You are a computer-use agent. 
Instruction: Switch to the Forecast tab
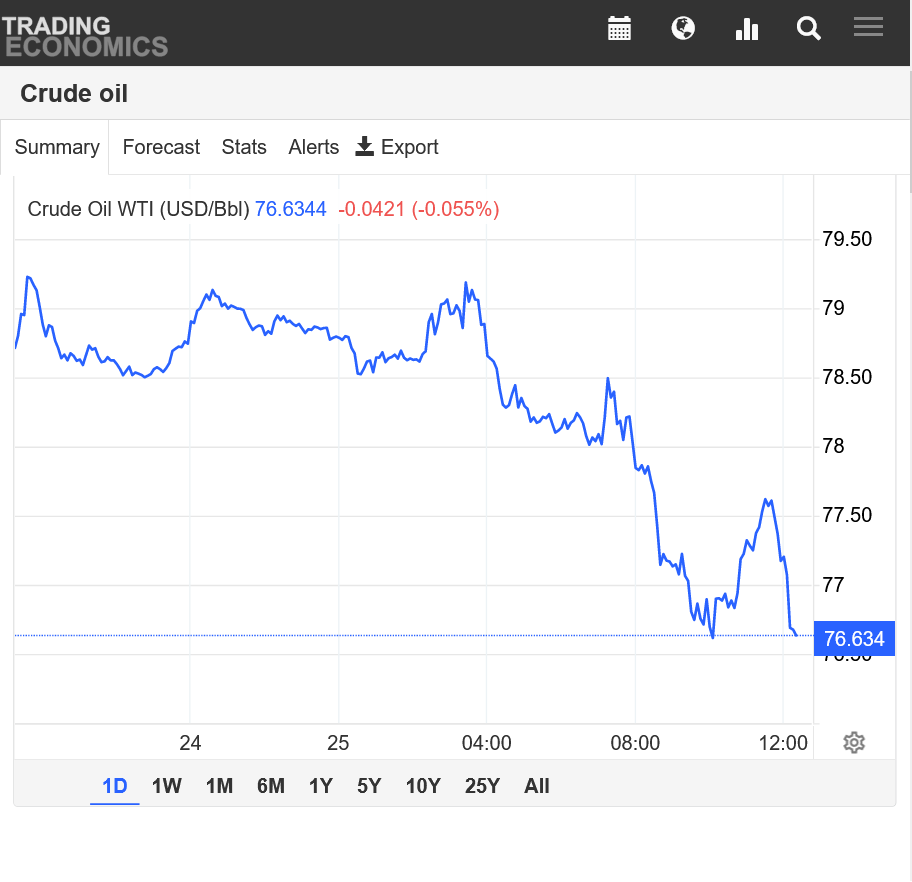(161, 147)
